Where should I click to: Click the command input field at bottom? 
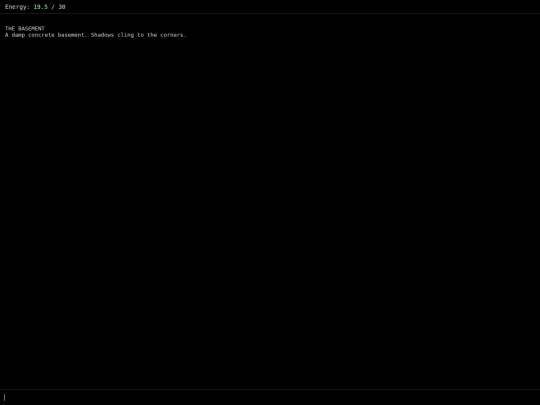270,397
